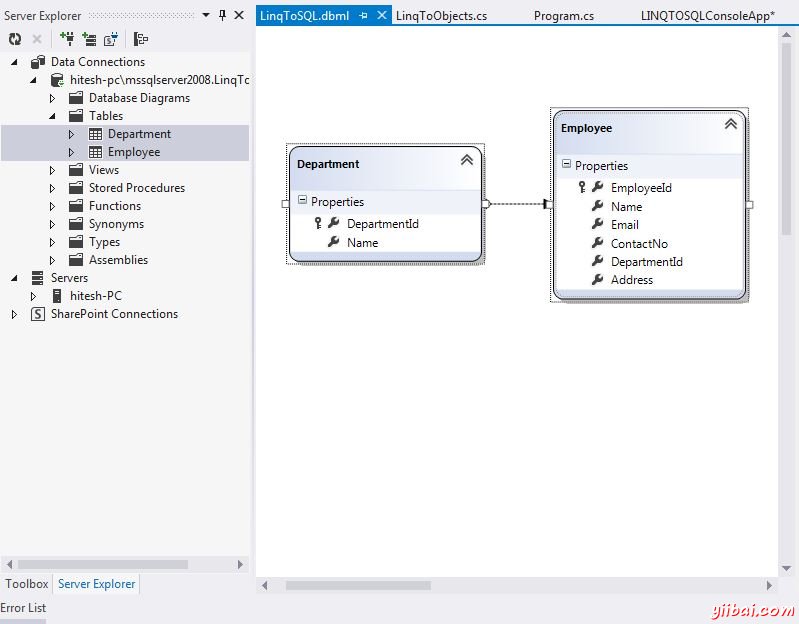Click the pin icon on LinqToSQL.dbml tab
This screenshot has height=624, width=799.
coord(364,15)
